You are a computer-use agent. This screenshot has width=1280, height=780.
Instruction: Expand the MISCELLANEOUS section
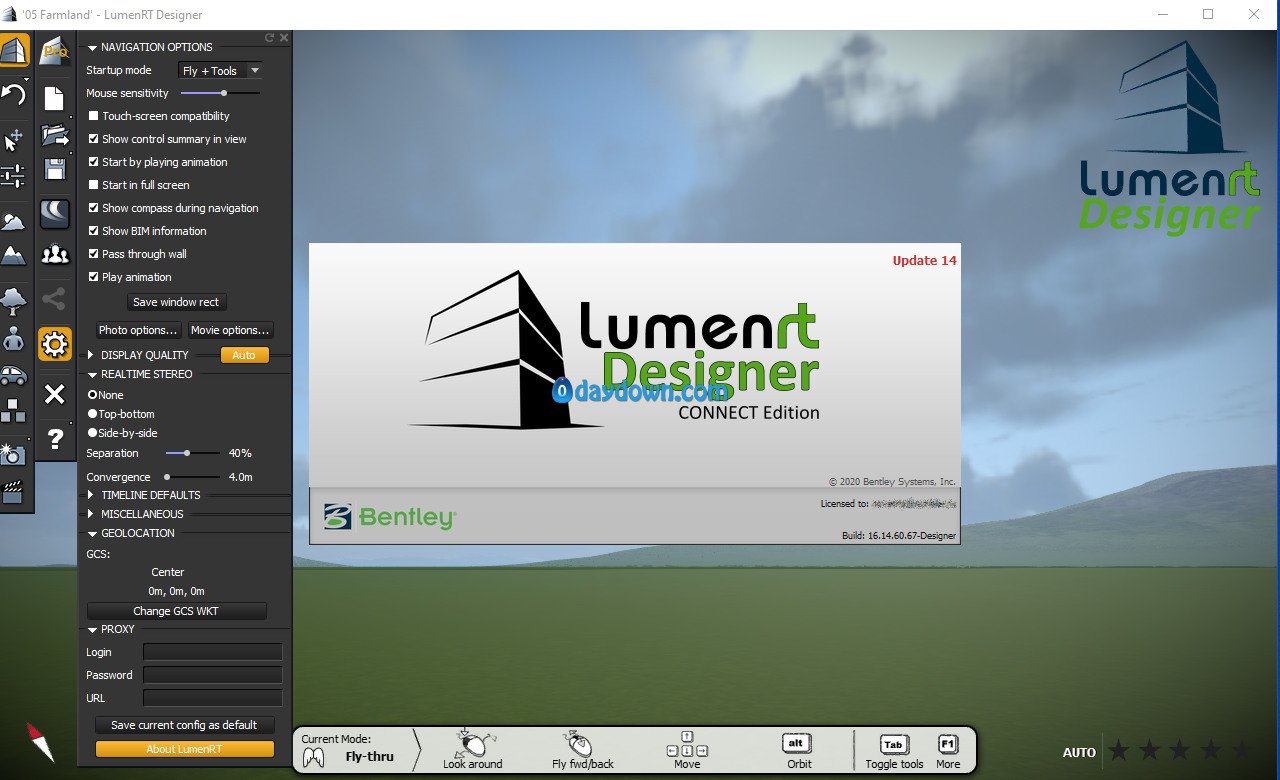point(92,514)
